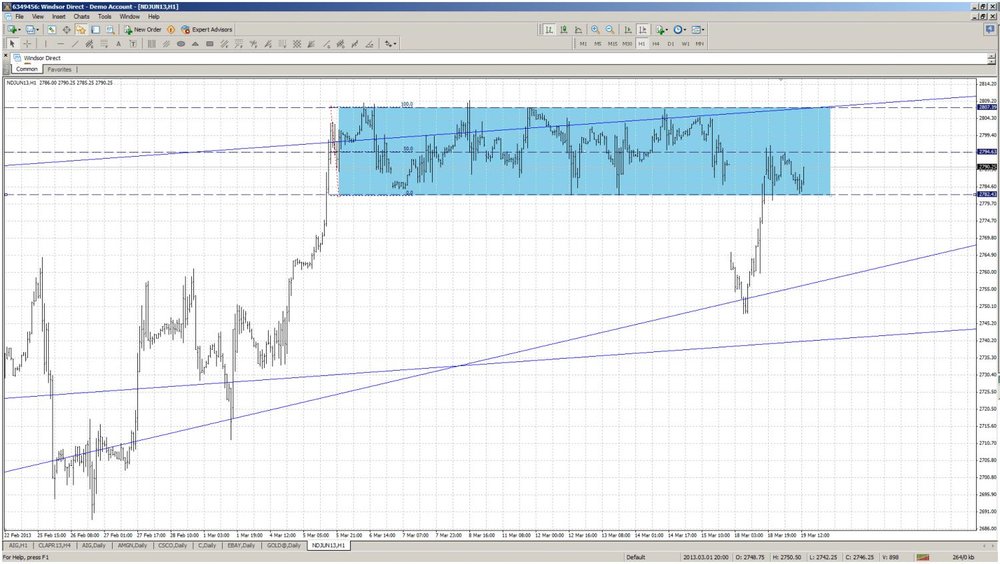Image resolution: width=1000 pixels, height=564 pixels.
Task: Select the Fibonacci Retracement tool
Action: [104, 44]
